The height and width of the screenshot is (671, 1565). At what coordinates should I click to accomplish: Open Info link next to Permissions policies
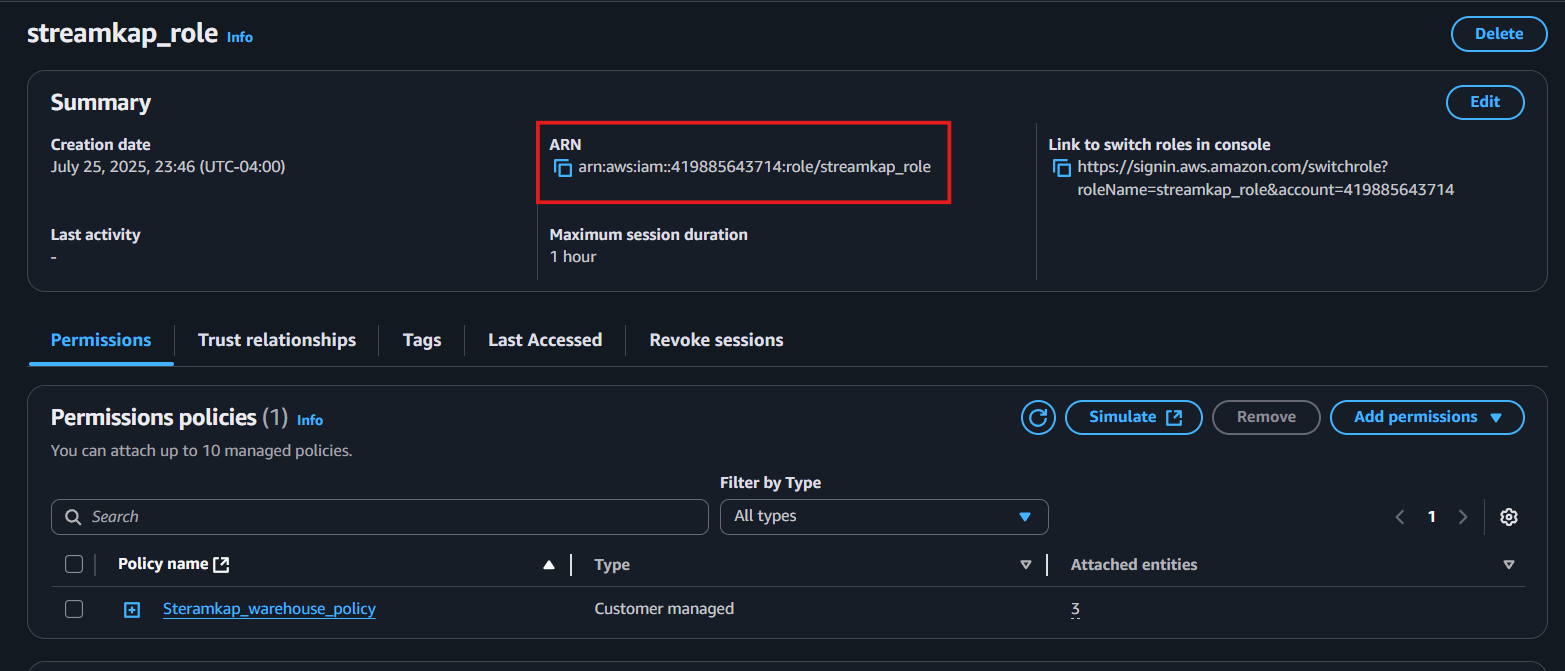pos(310,420)
